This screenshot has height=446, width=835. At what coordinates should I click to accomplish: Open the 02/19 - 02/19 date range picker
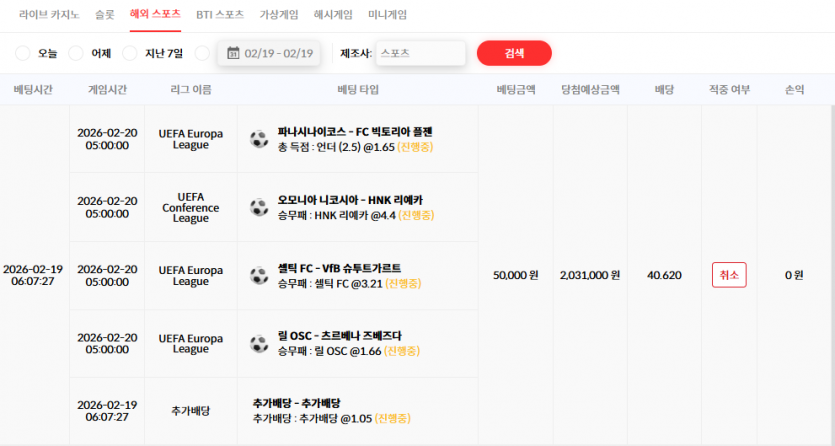269,53
